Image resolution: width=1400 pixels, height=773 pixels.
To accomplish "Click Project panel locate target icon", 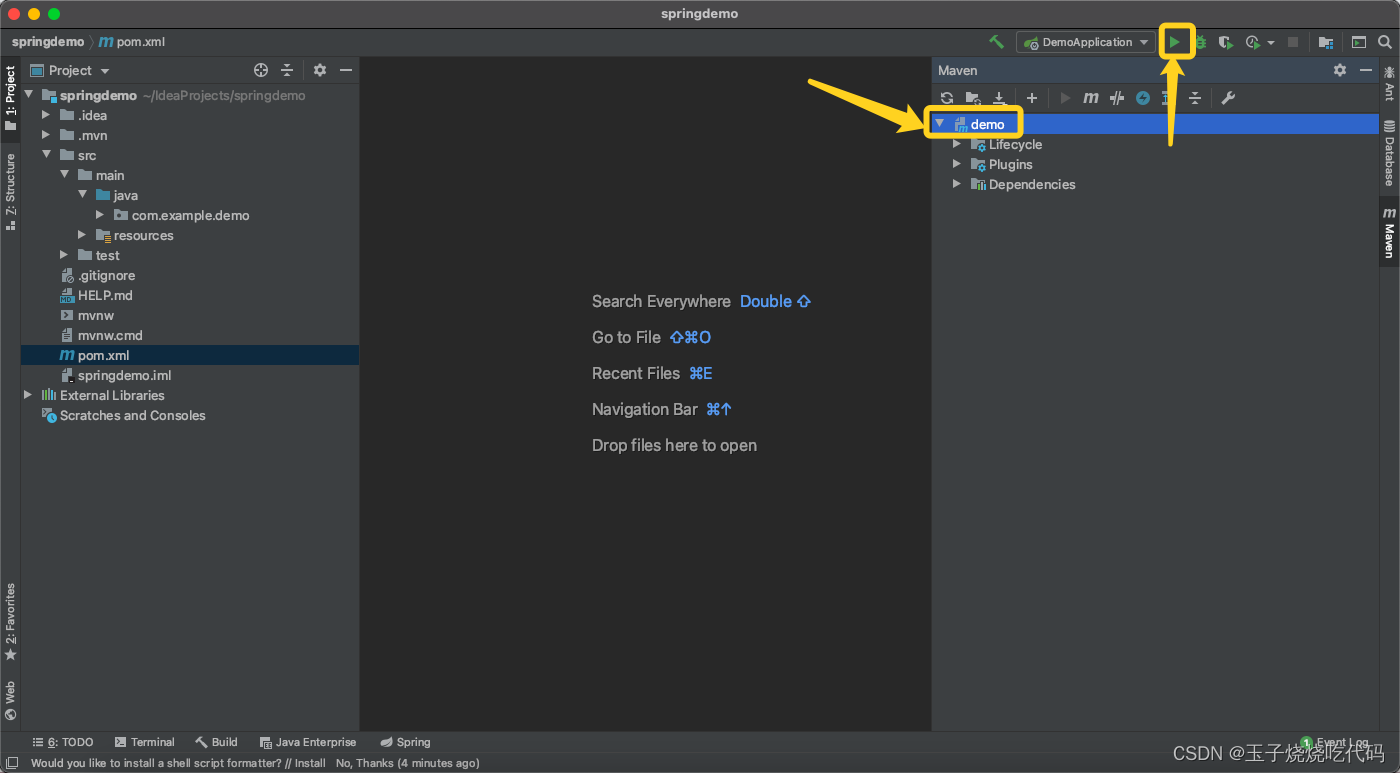I will [261, 70].
